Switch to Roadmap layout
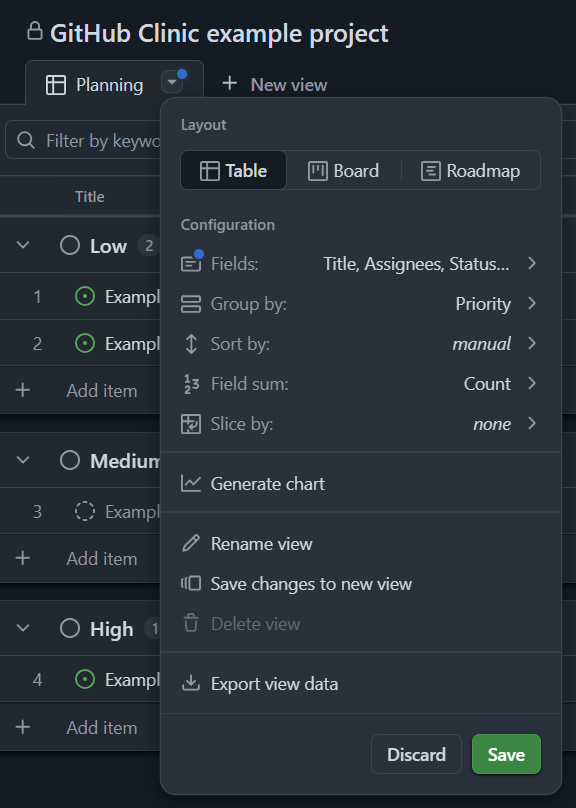 pos(470,171)
